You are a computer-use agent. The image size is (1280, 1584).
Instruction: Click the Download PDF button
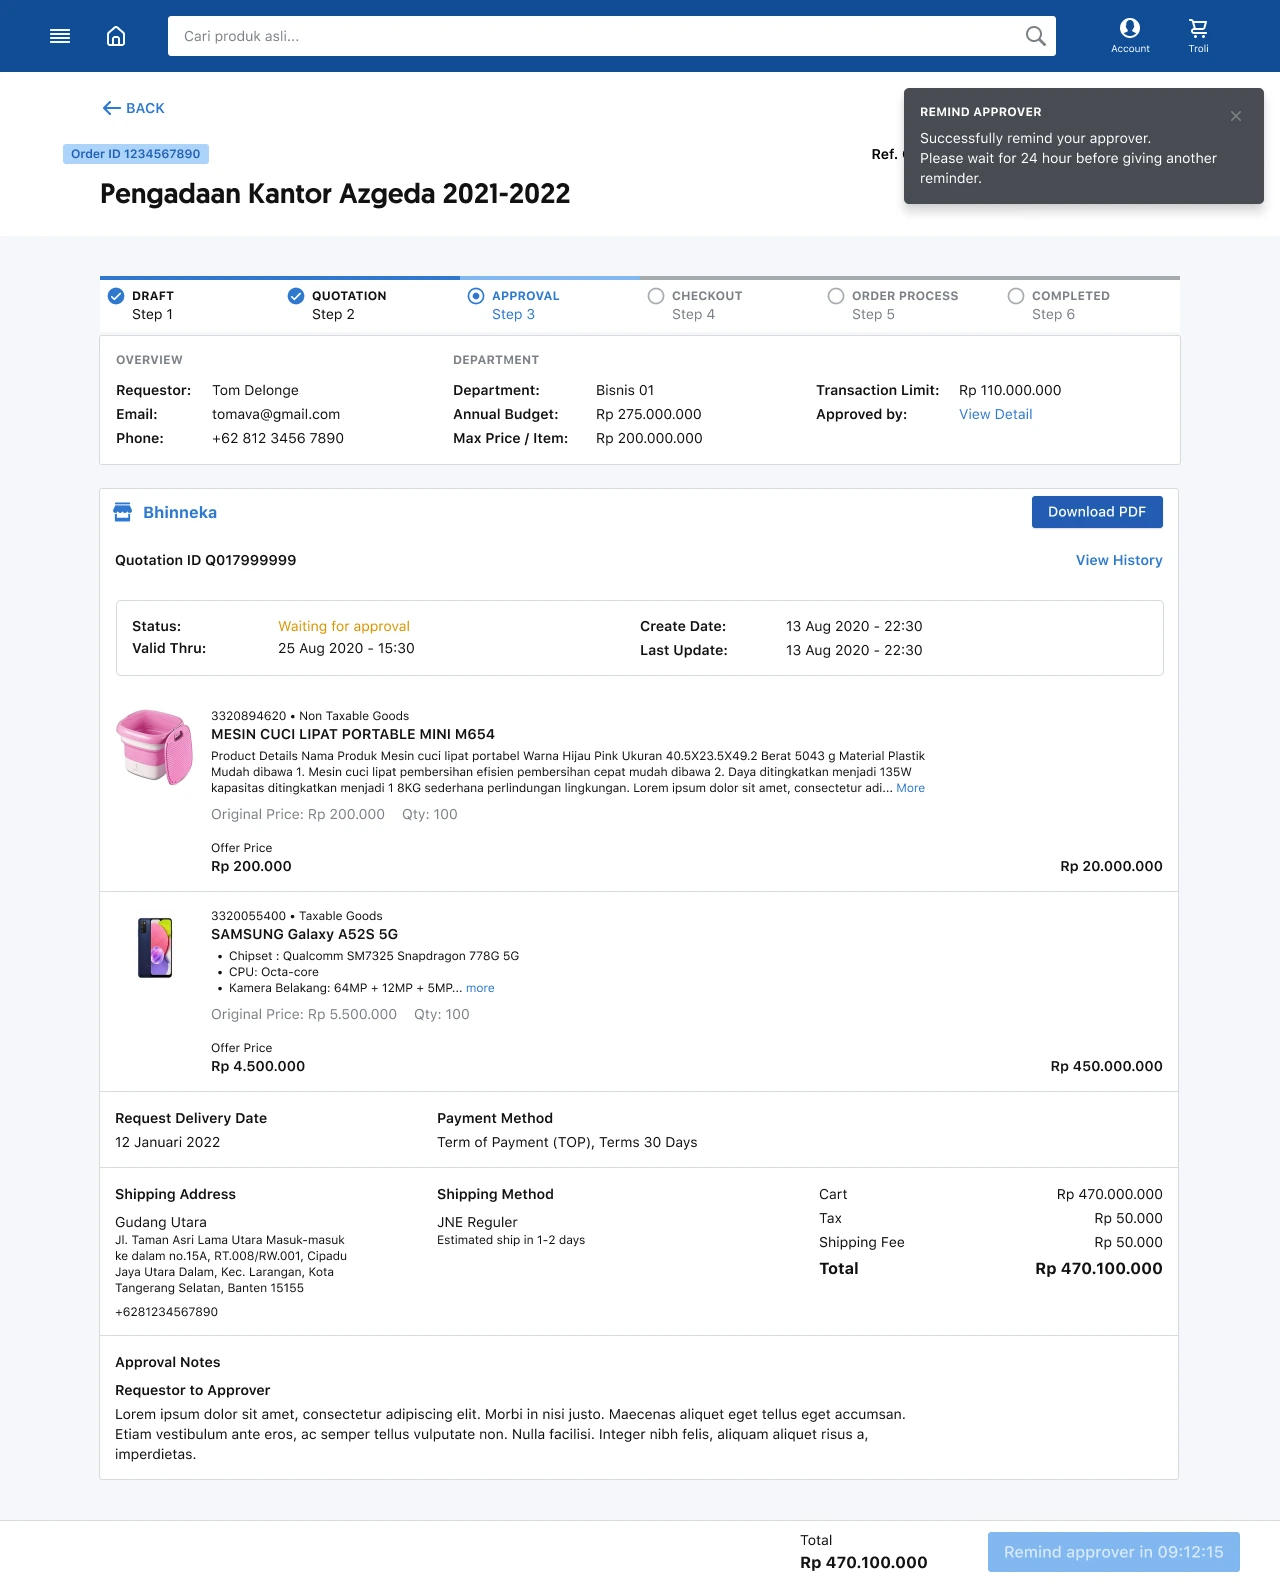click(x=1097, y=512)
